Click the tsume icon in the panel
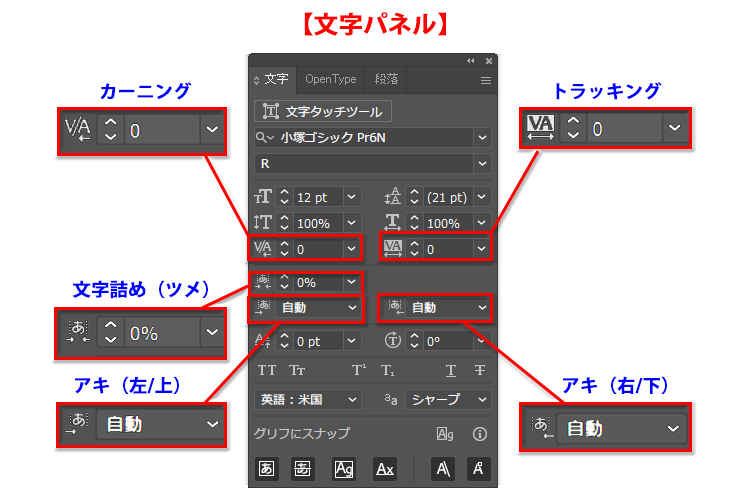750x500 pixels. pyautogui.click(x=263, y=282)
